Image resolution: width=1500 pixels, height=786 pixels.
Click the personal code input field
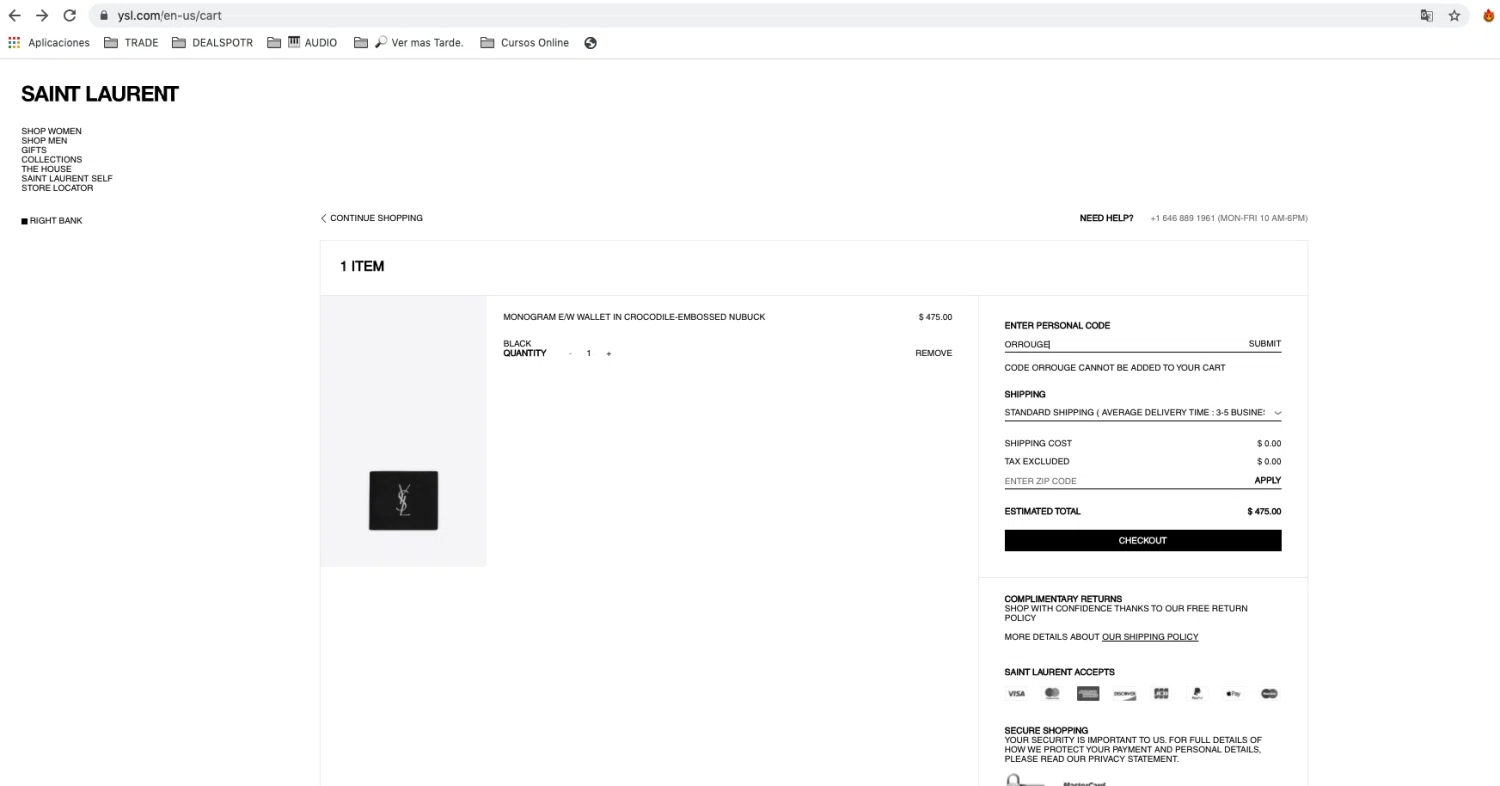click(x=1120, y=344)
